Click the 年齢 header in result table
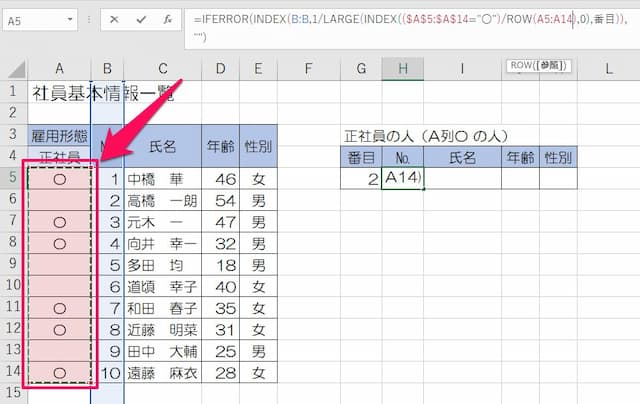This screenshot has height=404, width=640. coord(520,158)
